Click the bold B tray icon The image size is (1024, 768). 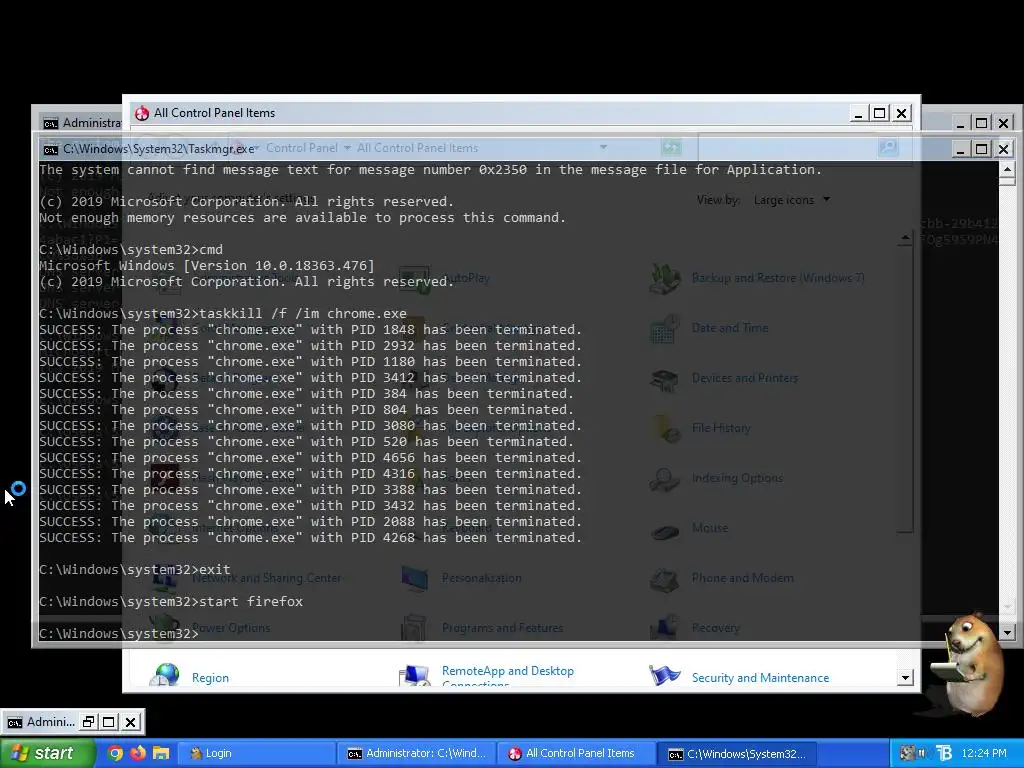click(944, 753)
